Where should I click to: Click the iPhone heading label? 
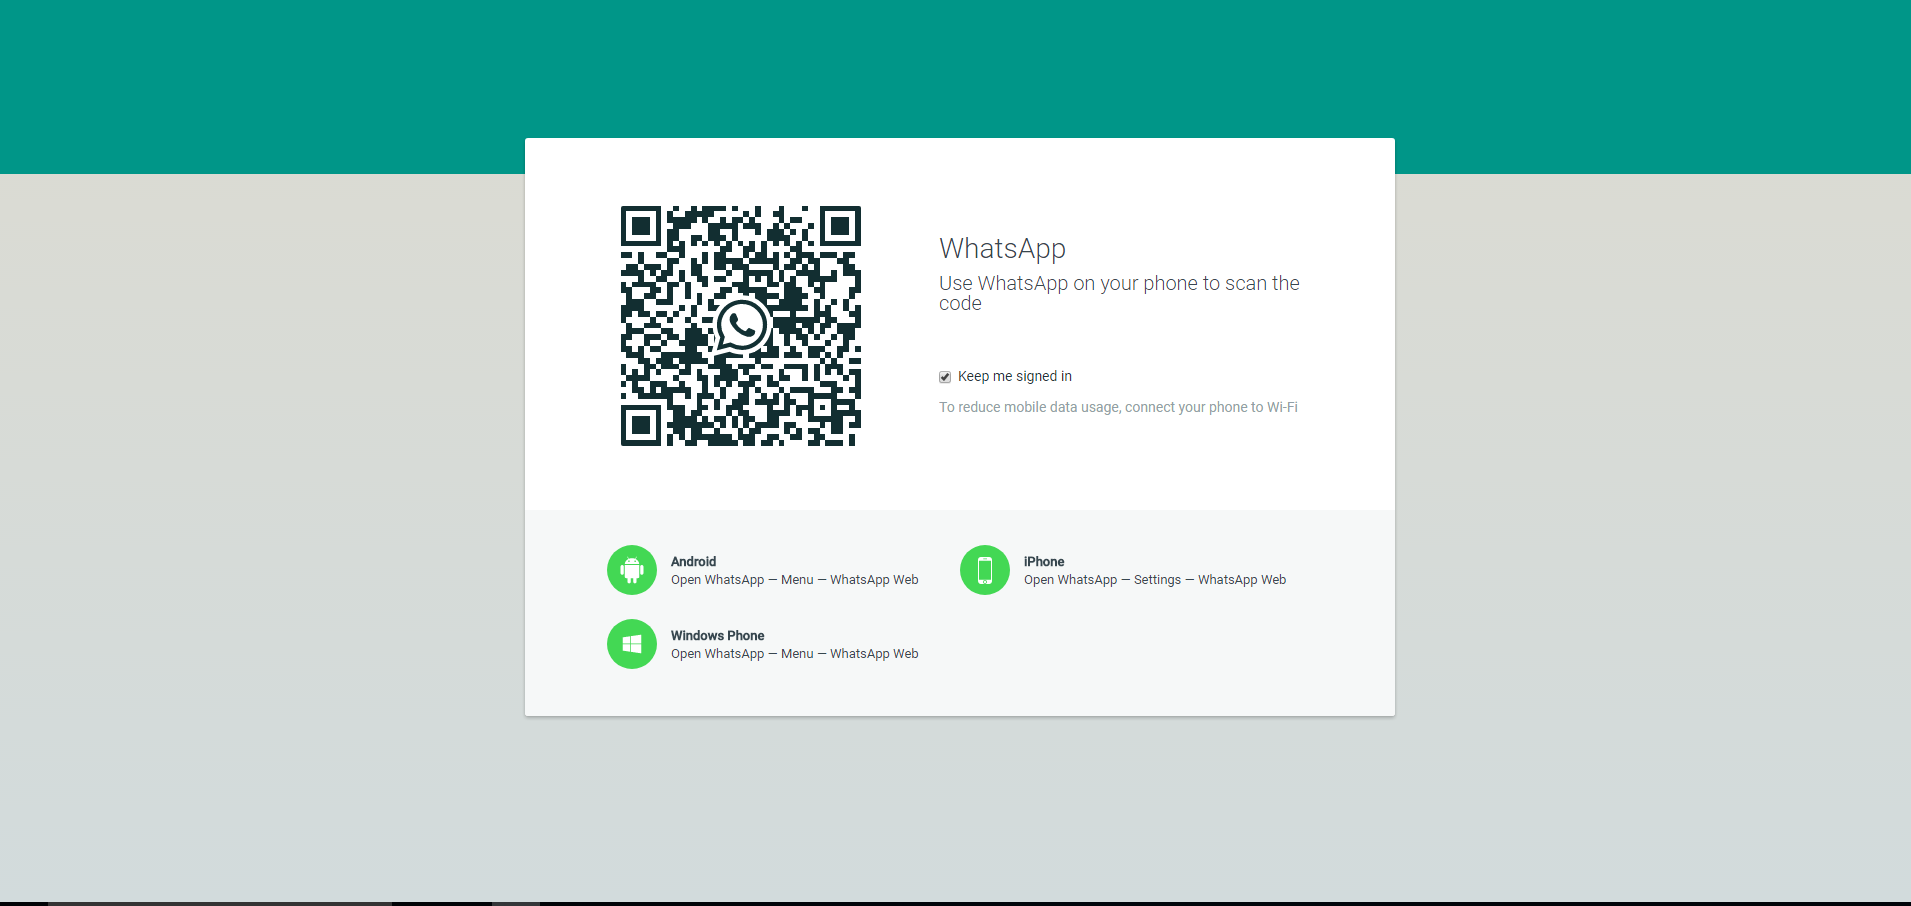[1044, 562]
